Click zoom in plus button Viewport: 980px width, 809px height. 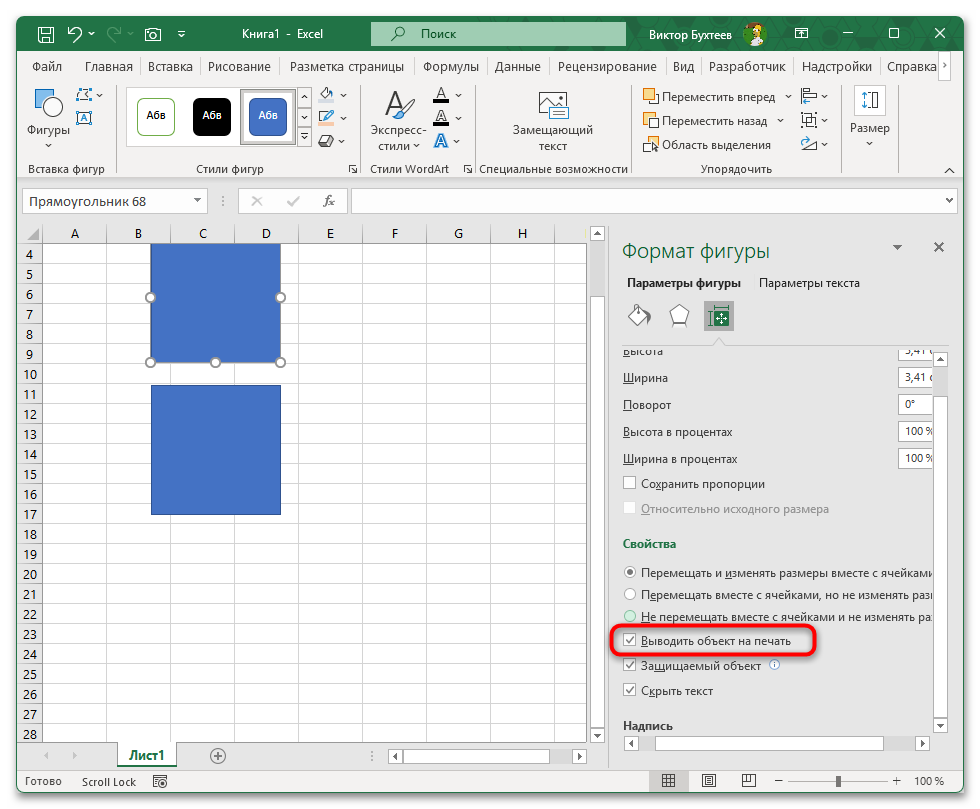[x=896, y=781]
